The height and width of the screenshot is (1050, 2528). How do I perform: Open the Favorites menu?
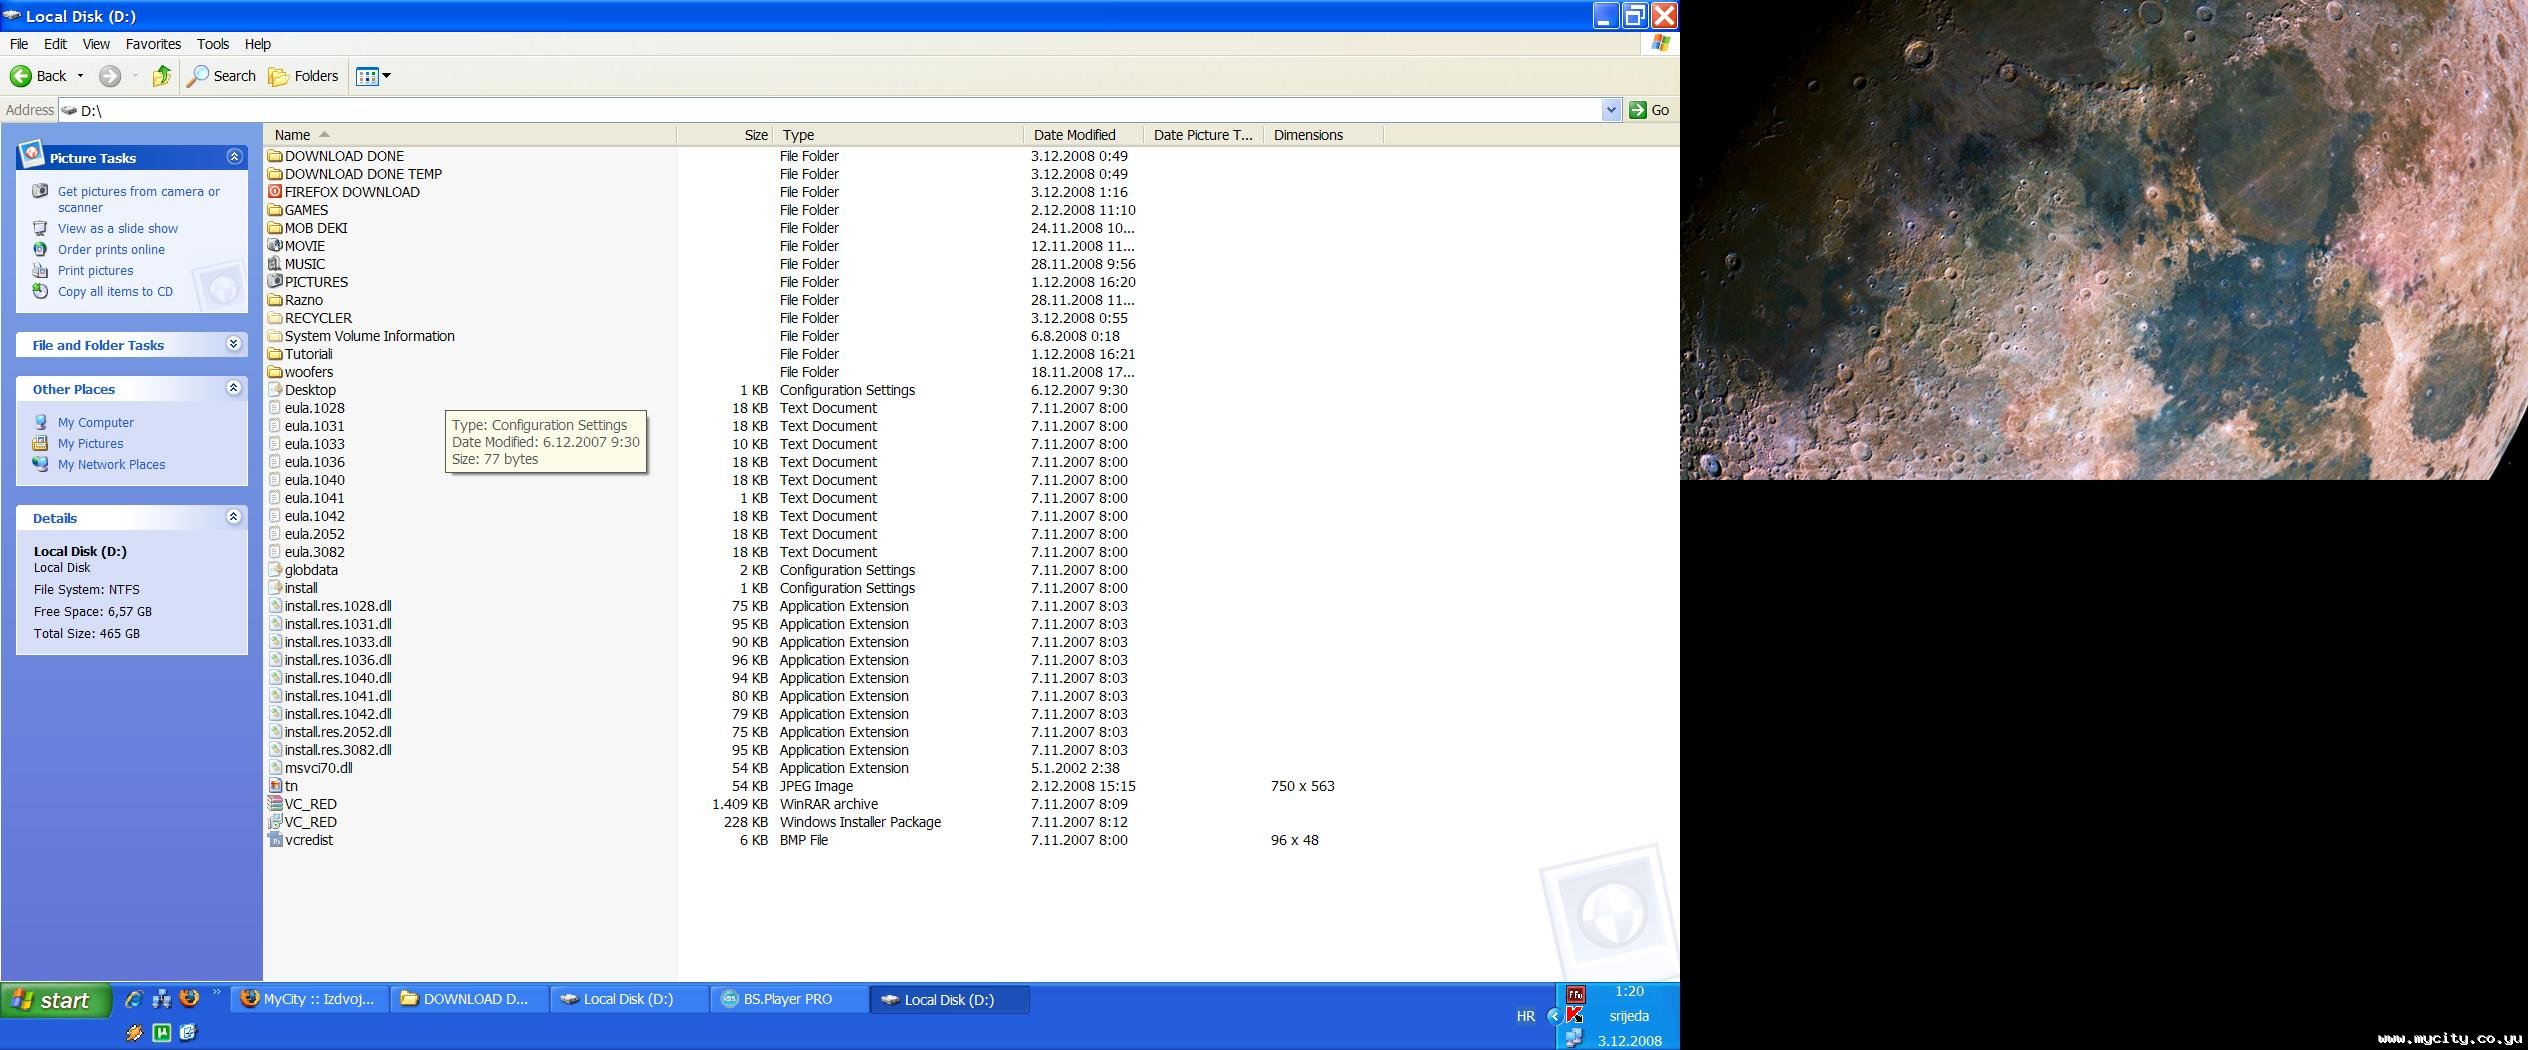pos(153,44)
